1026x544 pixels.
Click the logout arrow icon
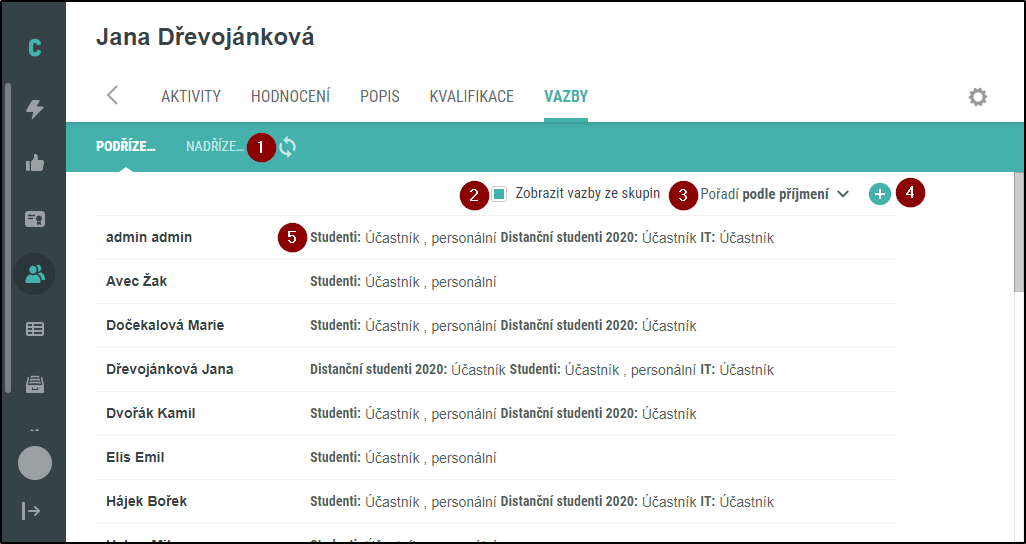coord(31,511)
